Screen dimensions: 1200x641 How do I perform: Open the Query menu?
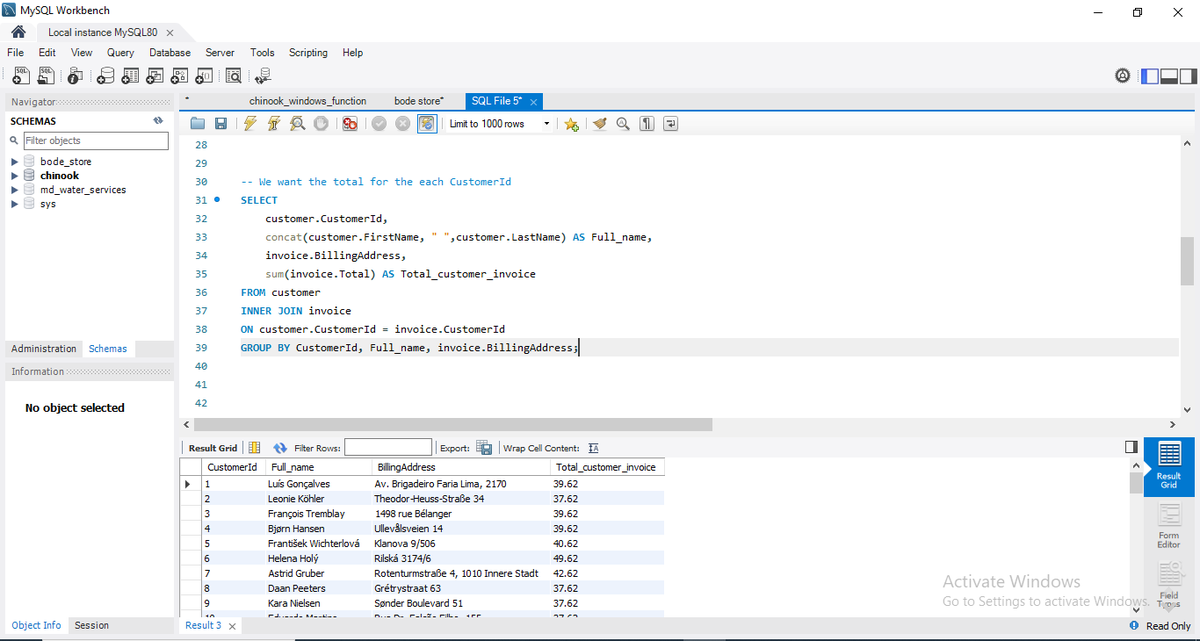pos(120,52)
